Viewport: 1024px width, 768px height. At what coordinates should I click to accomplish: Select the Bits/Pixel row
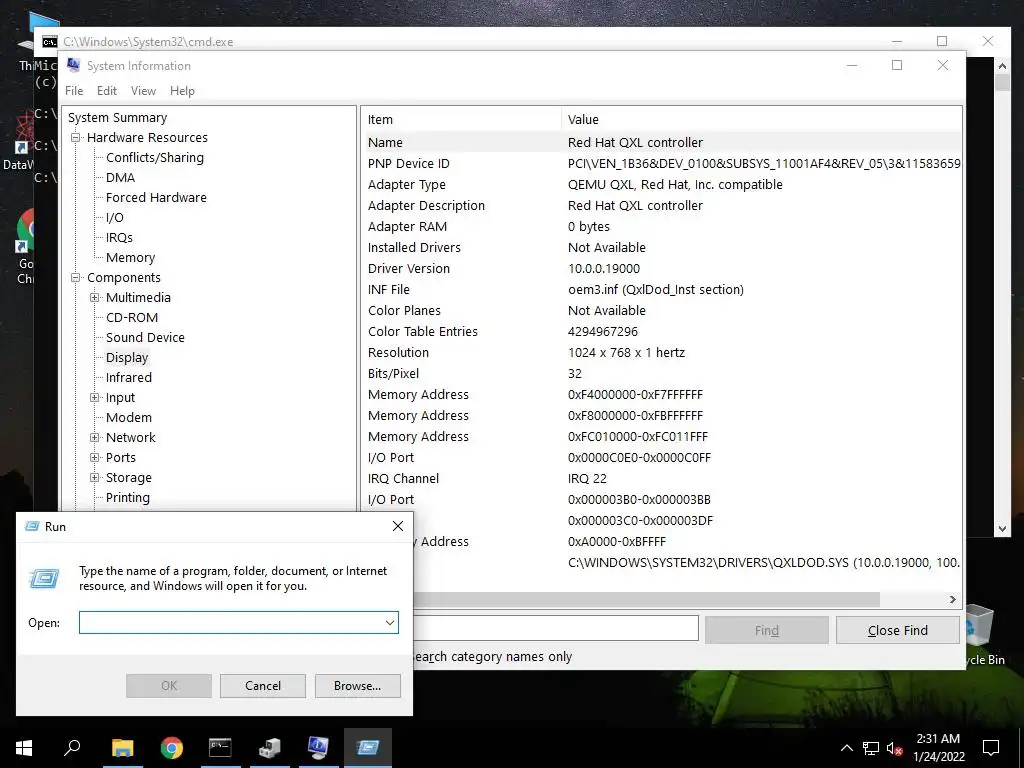pos(661,374)
